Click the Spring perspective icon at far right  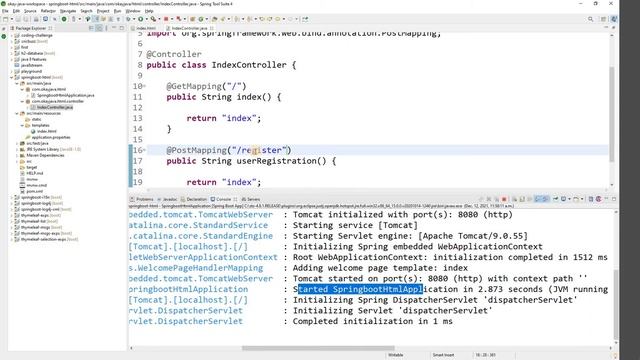[x=614, y=19]
